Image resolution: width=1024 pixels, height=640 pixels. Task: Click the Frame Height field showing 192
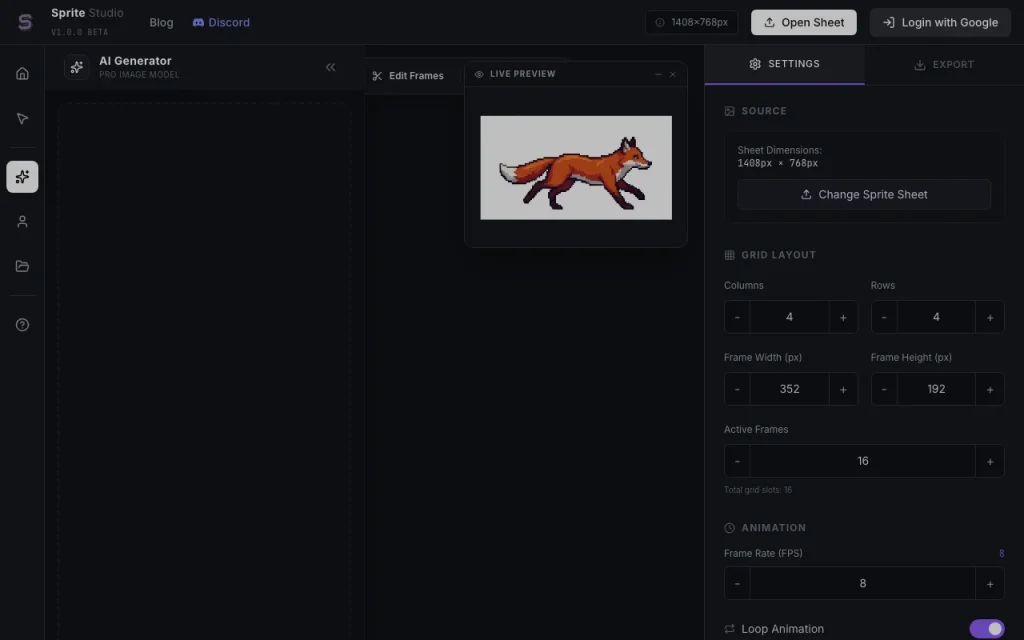(x=936, y=389)
